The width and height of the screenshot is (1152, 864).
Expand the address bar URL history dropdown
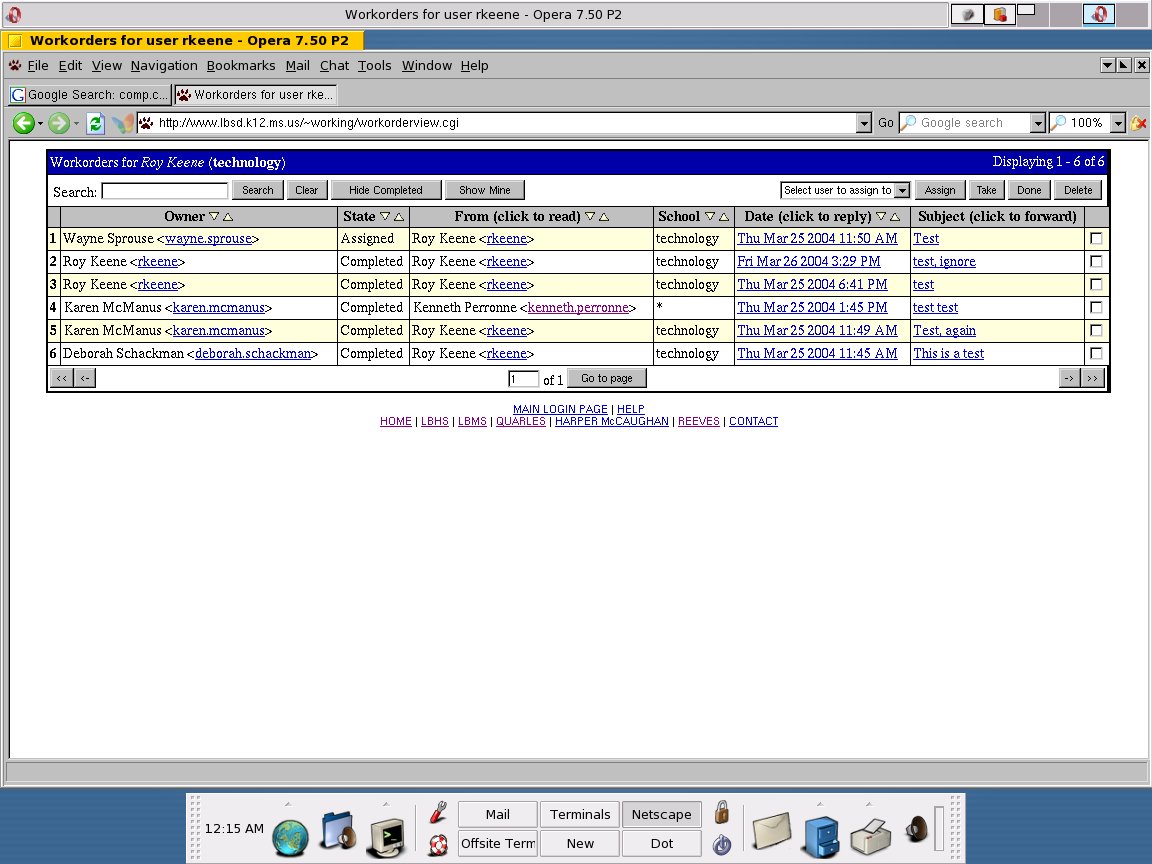click(864, 123)
